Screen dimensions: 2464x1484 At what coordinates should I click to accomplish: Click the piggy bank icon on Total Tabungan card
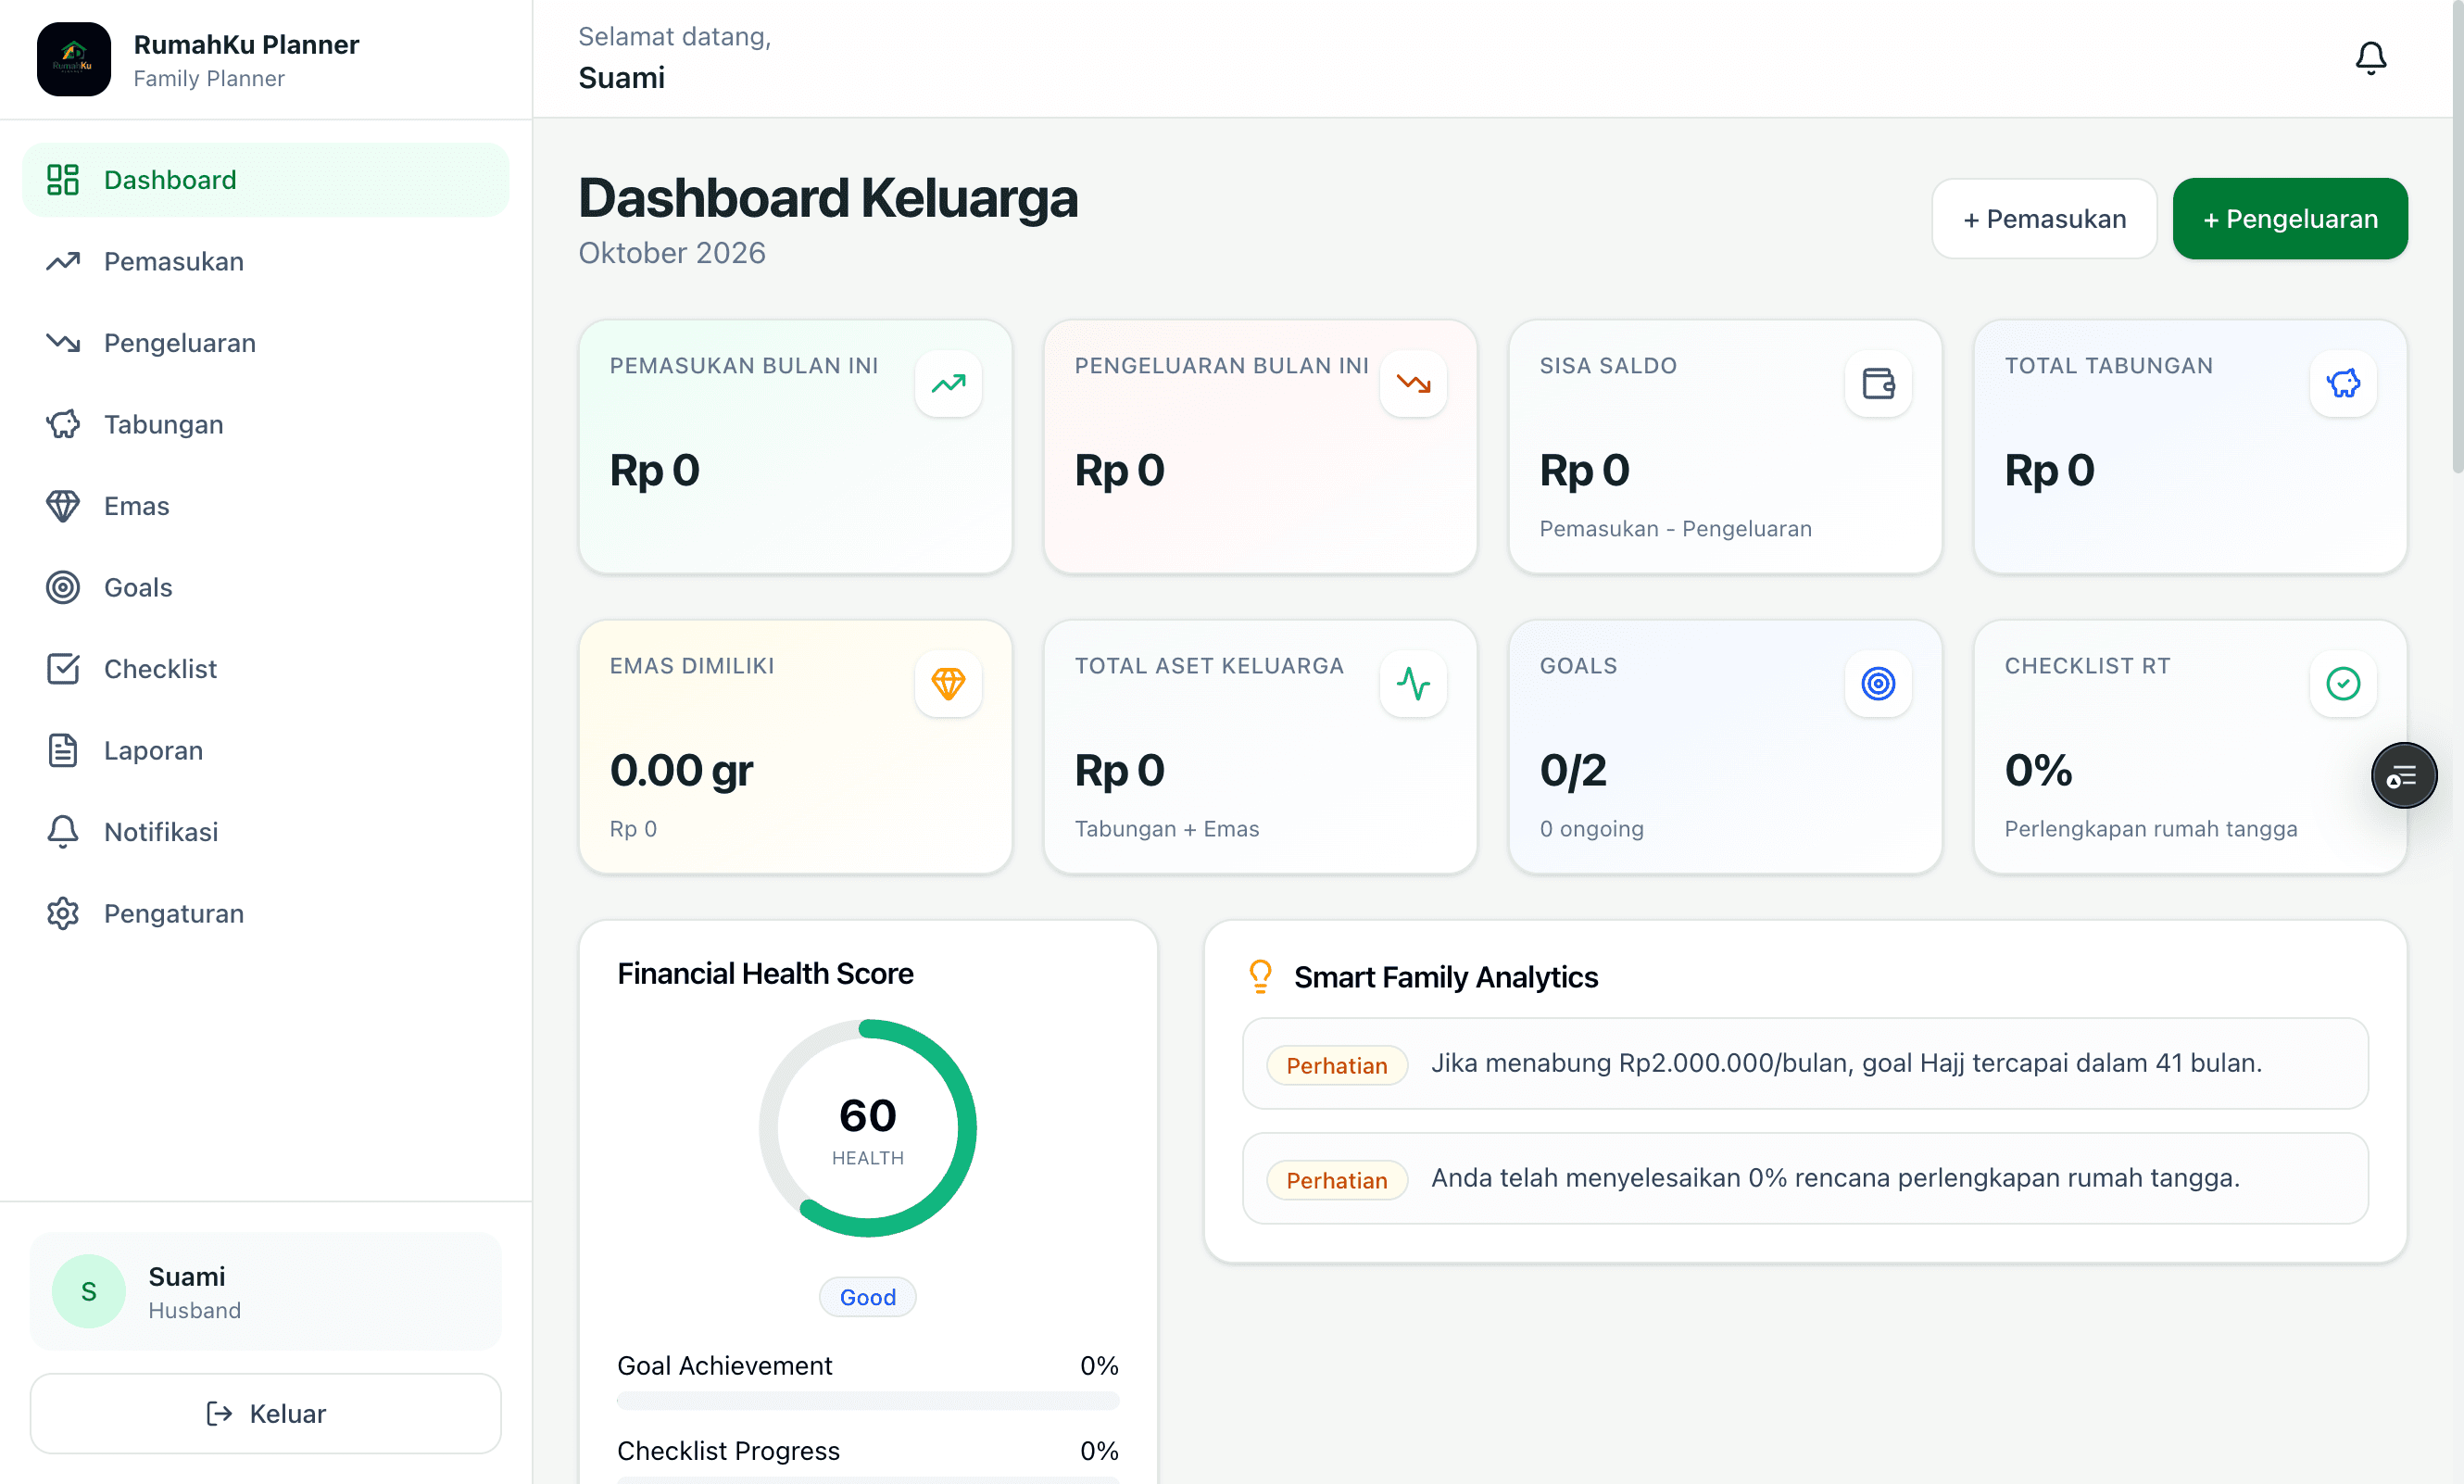pyautogui.click(x=2343, y=383)
